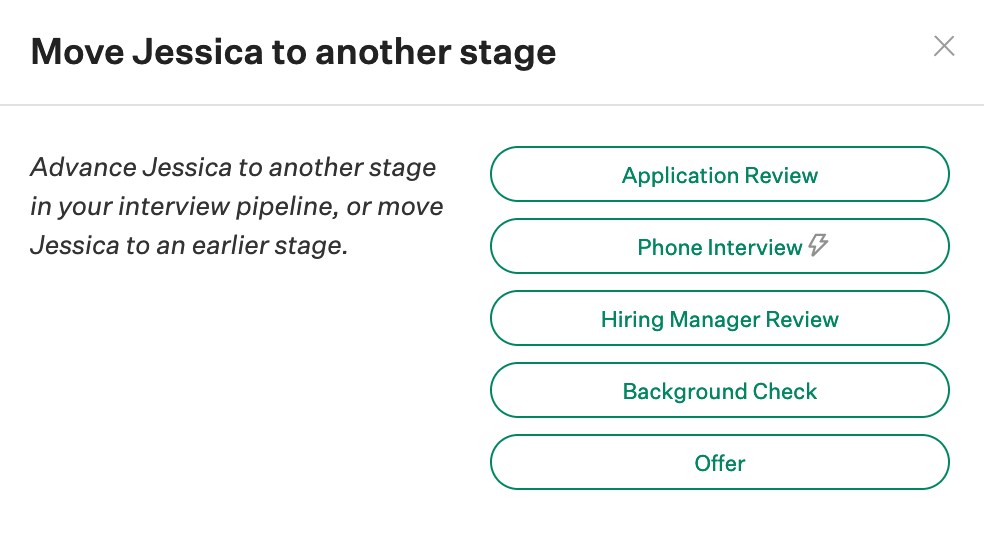Dismiss the dialog with the X icon

pos(944,46)
